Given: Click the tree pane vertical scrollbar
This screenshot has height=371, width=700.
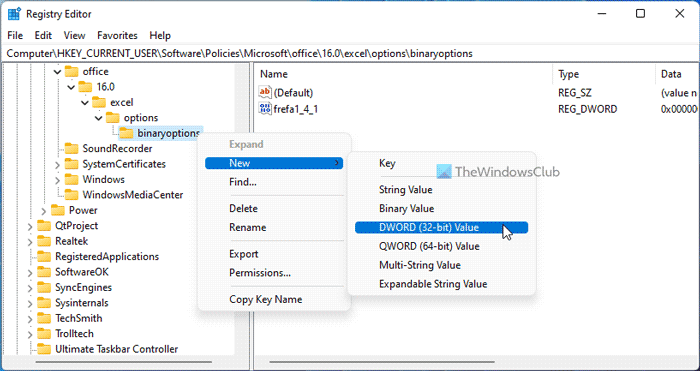Looking at the screenshot, I should point(242,210).
